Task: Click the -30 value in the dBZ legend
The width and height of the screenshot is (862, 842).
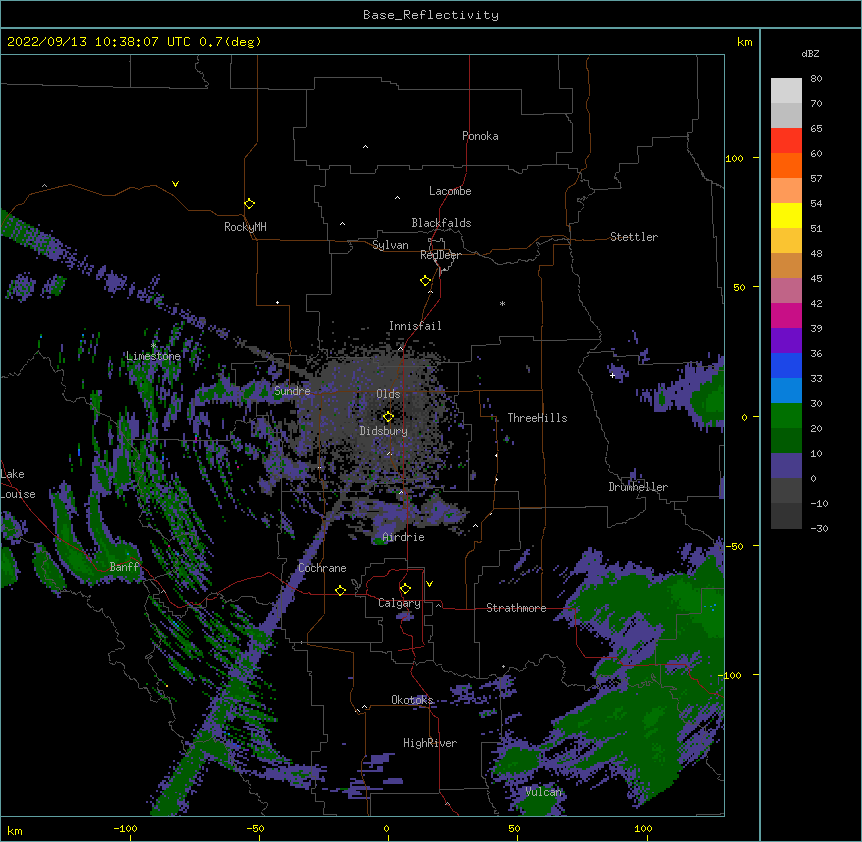Action: coord(819,528)
